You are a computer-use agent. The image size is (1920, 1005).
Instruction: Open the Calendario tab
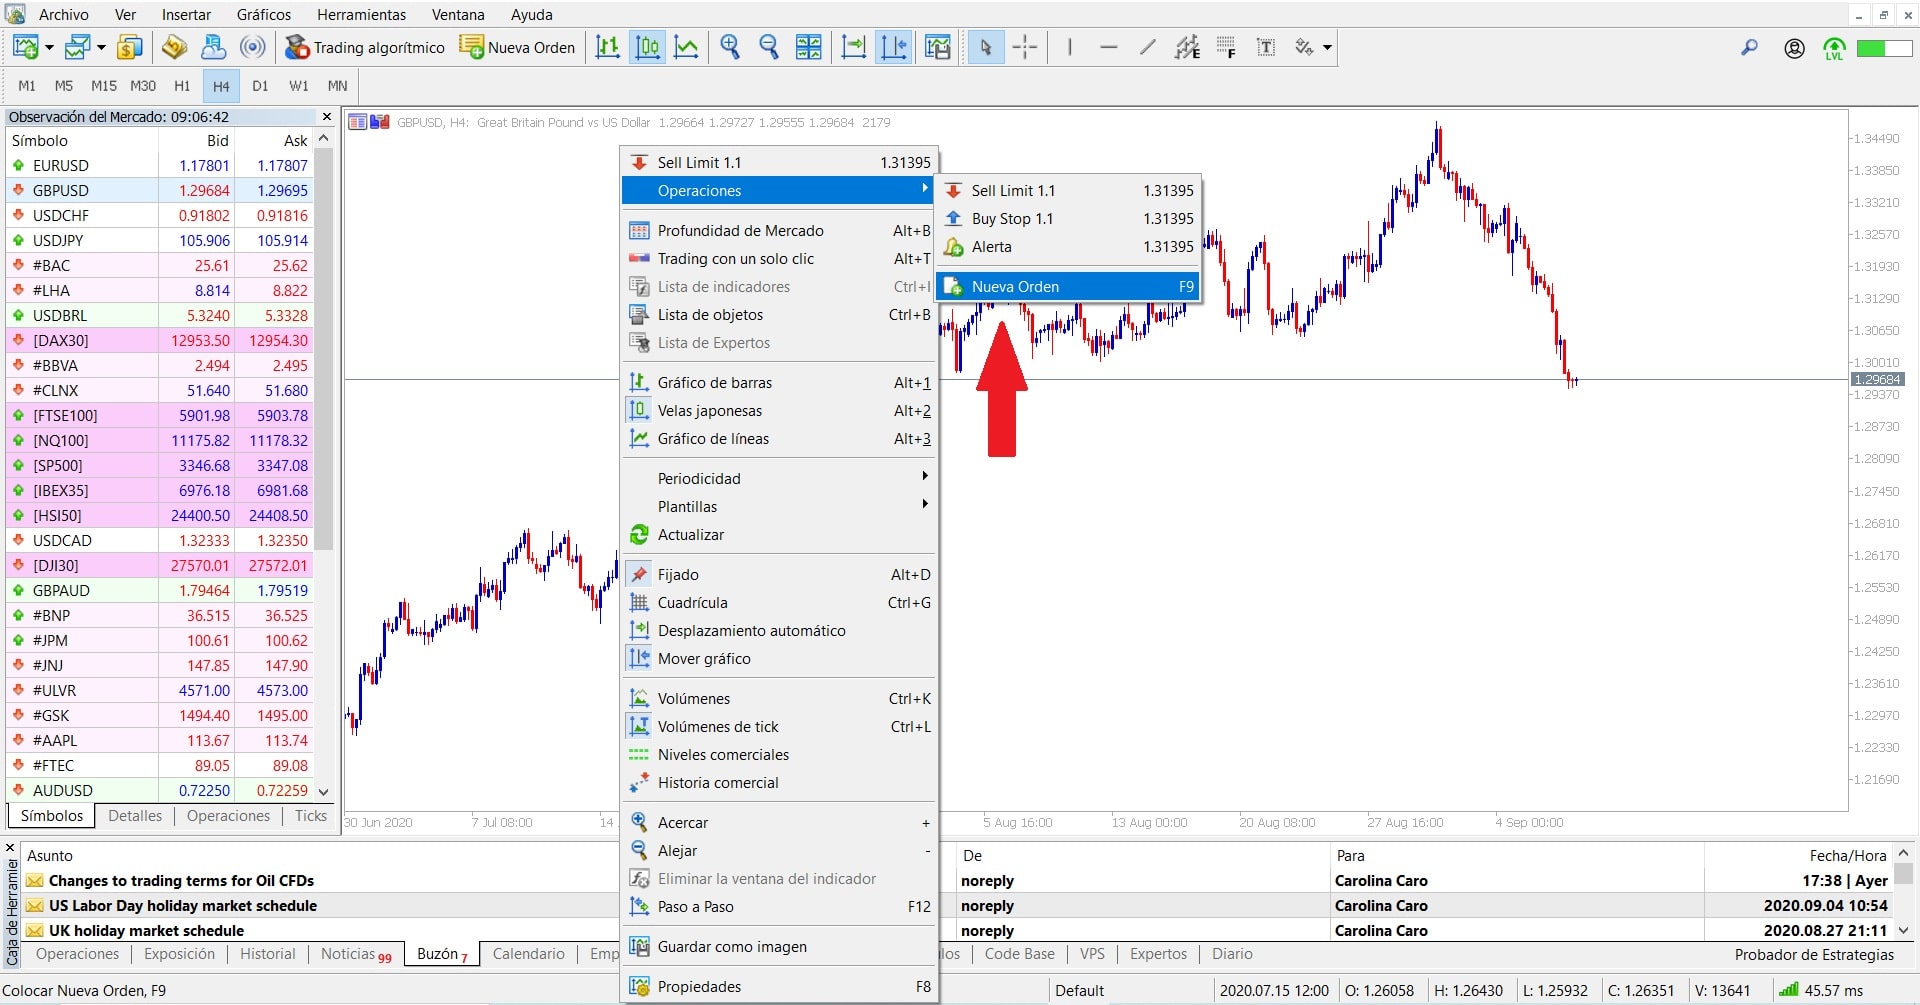click(x=529, y=954)
